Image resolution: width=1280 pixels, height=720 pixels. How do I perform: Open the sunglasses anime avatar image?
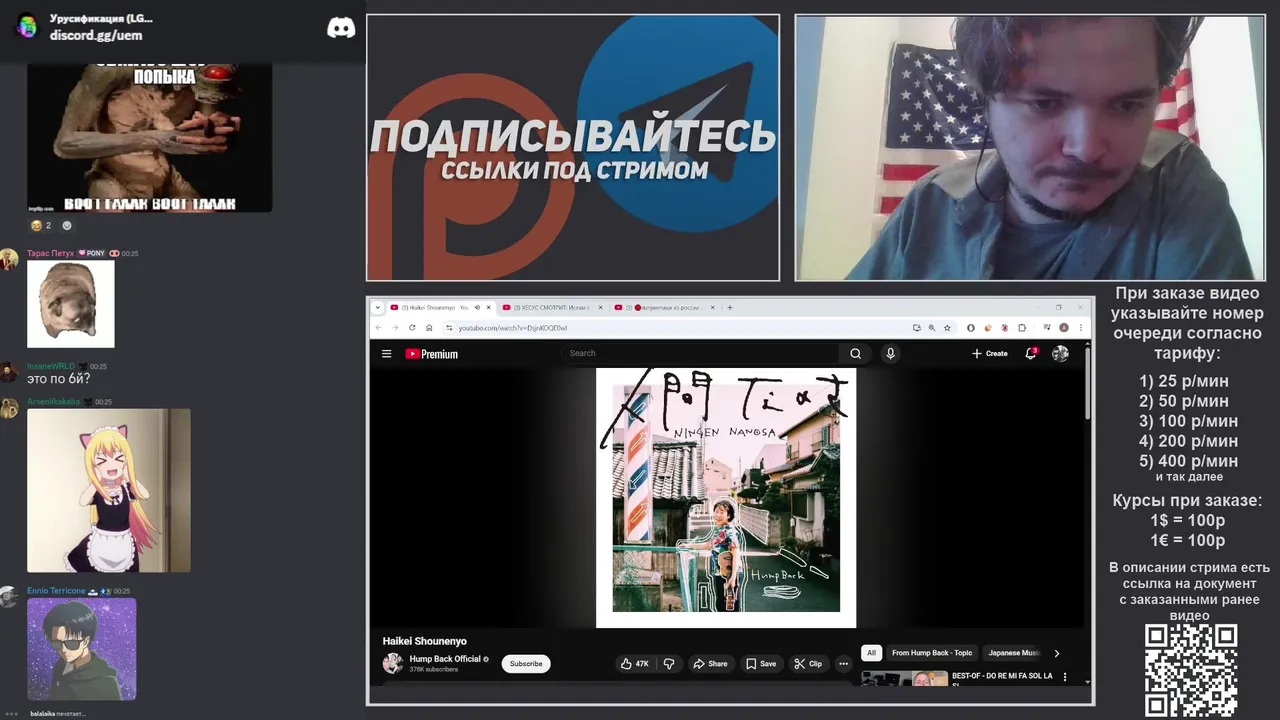tap(82, 649)
